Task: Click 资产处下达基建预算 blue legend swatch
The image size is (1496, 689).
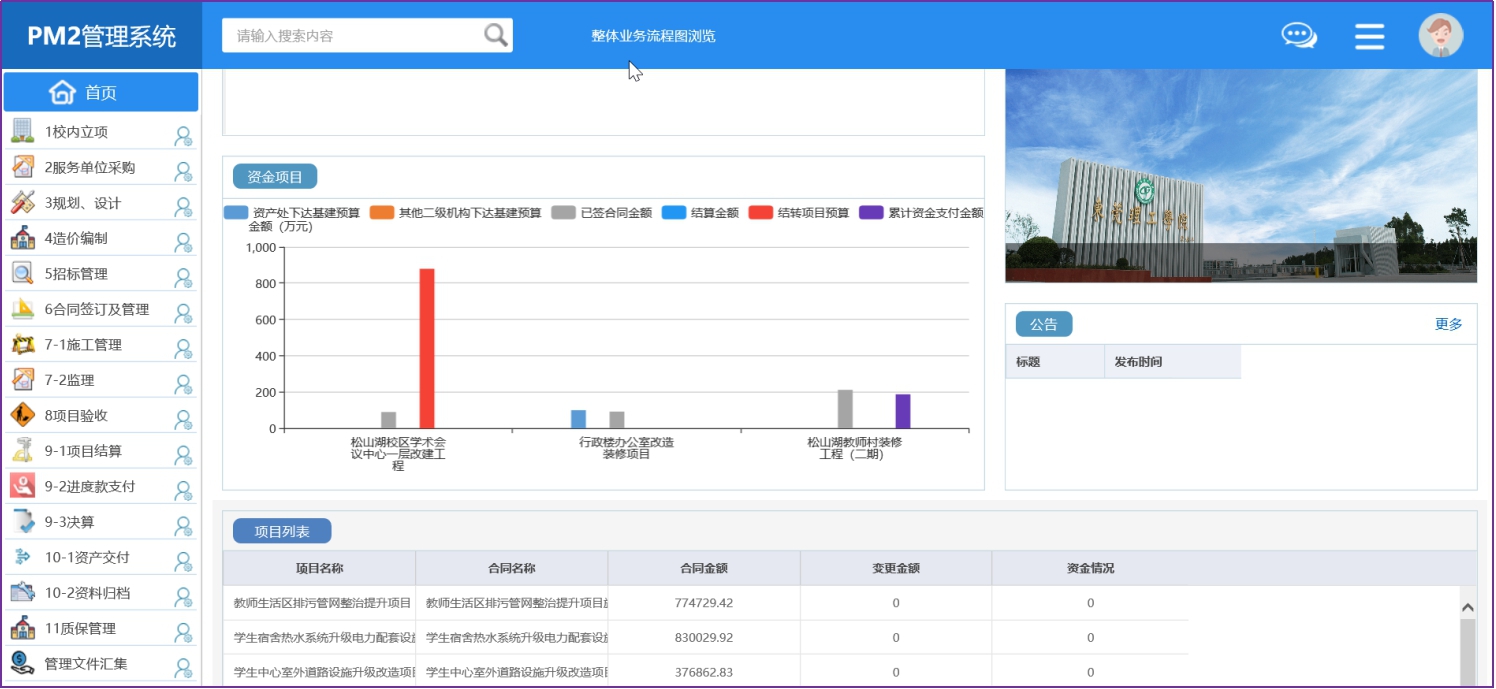Action: click(x=236, y=213)
